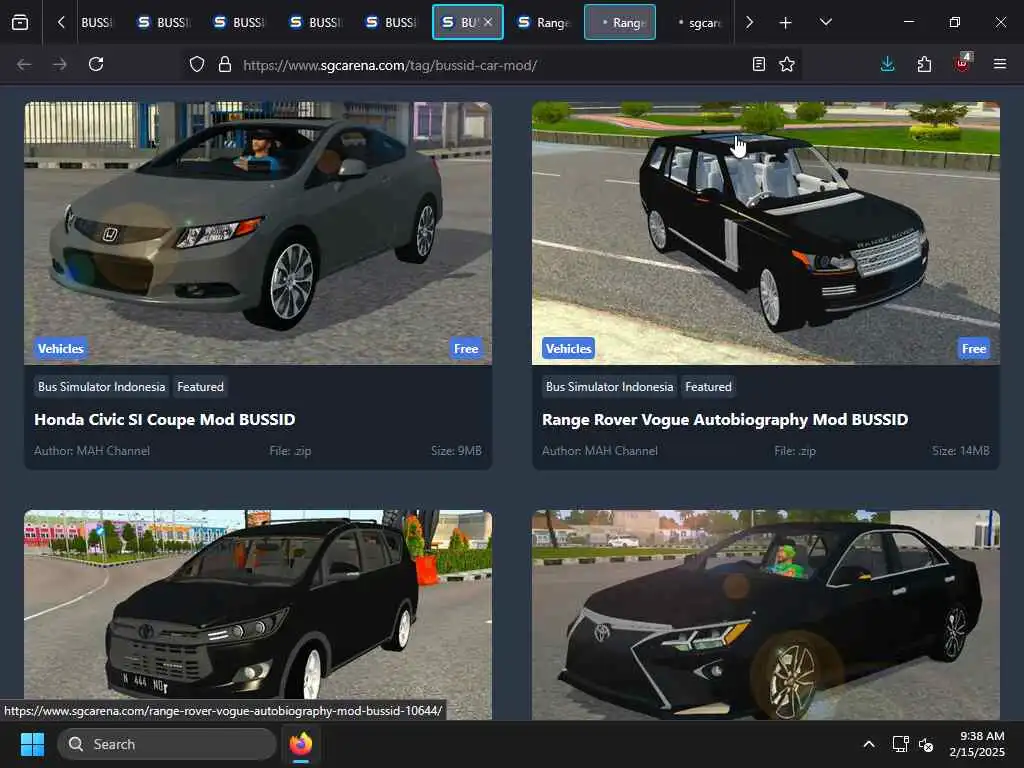The width and height of the screenshot is (1024, 768).
Task: Click 'Size: 9MB' text
Action: (x=456, y=451)
